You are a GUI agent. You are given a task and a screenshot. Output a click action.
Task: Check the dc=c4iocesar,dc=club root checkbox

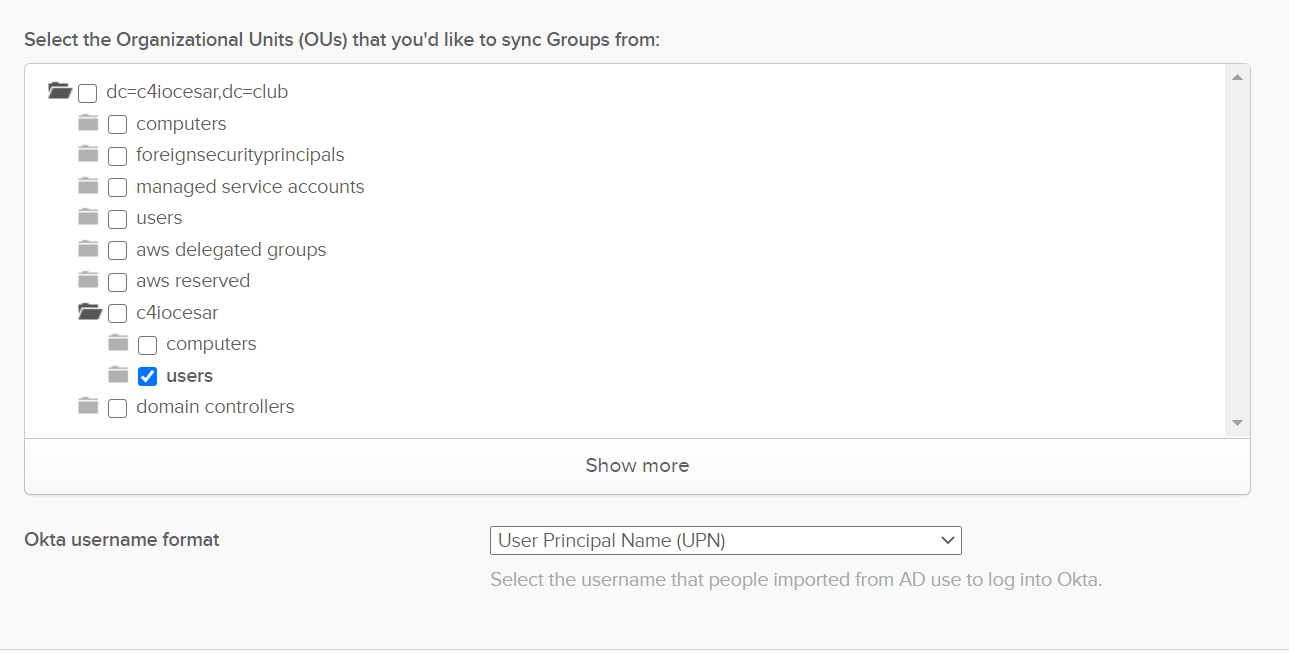coord(88,94)
